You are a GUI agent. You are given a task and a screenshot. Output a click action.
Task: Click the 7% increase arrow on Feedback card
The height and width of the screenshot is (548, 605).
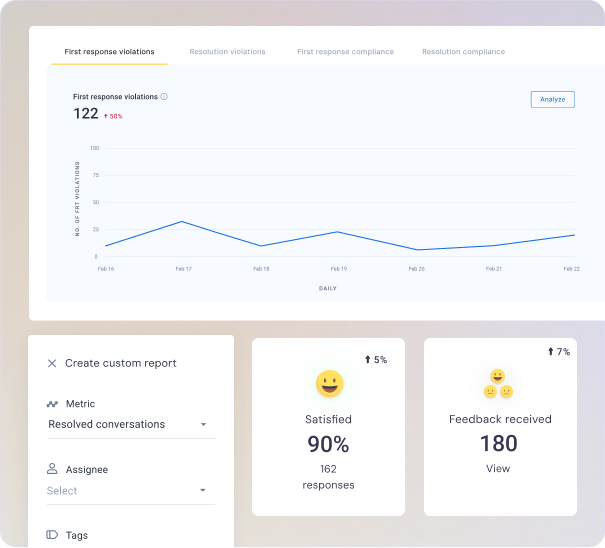tap(549, 352)
